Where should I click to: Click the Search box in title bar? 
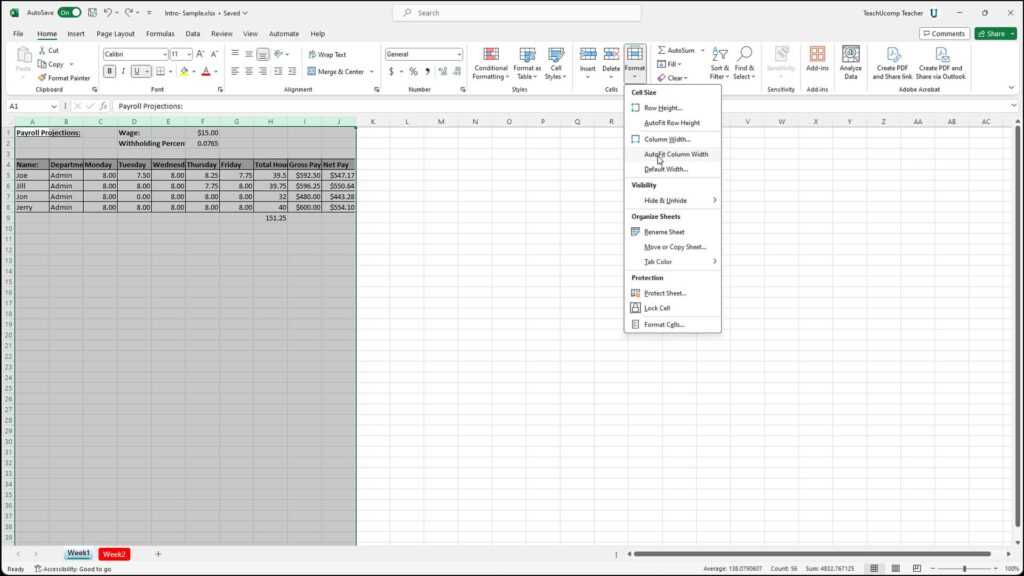(x=517, y=12)
